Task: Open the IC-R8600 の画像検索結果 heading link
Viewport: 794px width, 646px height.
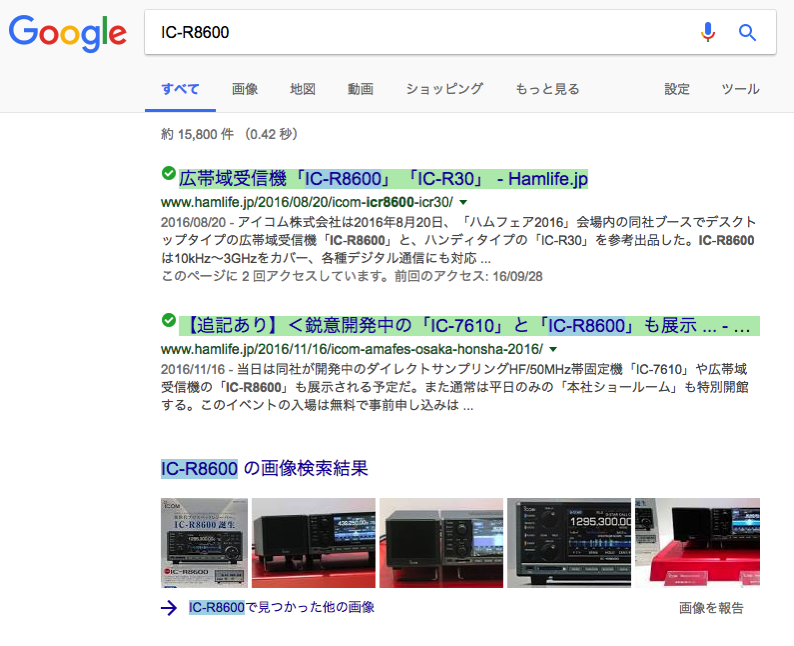Action: 264,468
